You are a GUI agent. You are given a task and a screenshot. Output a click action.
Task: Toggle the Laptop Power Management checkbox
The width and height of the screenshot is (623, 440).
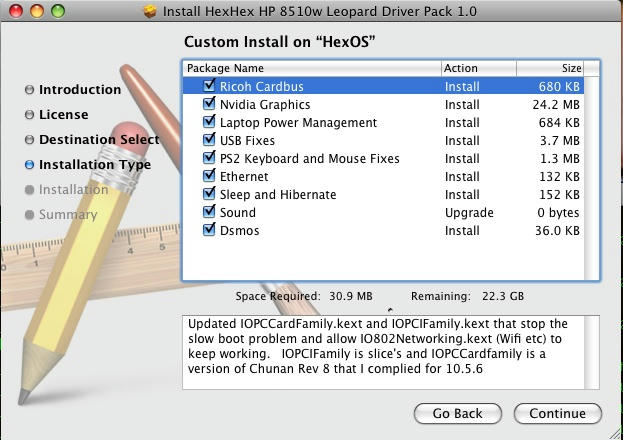click(x=209, y=122)
